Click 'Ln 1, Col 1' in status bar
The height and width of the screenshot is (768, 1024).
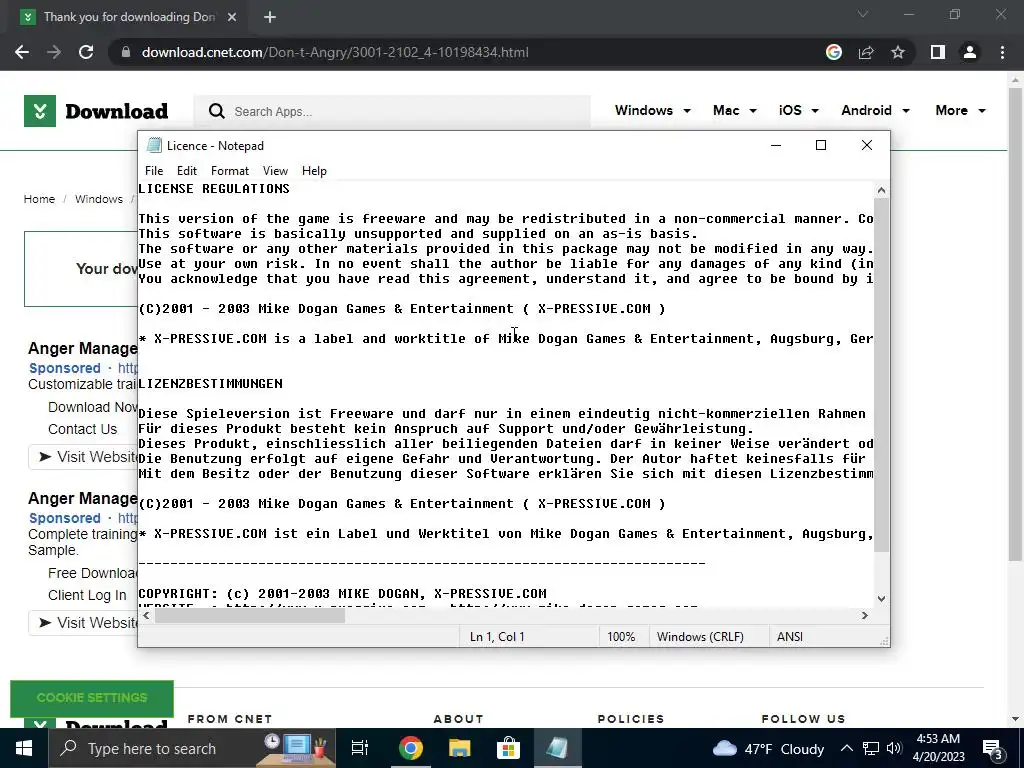coord(497,637)
